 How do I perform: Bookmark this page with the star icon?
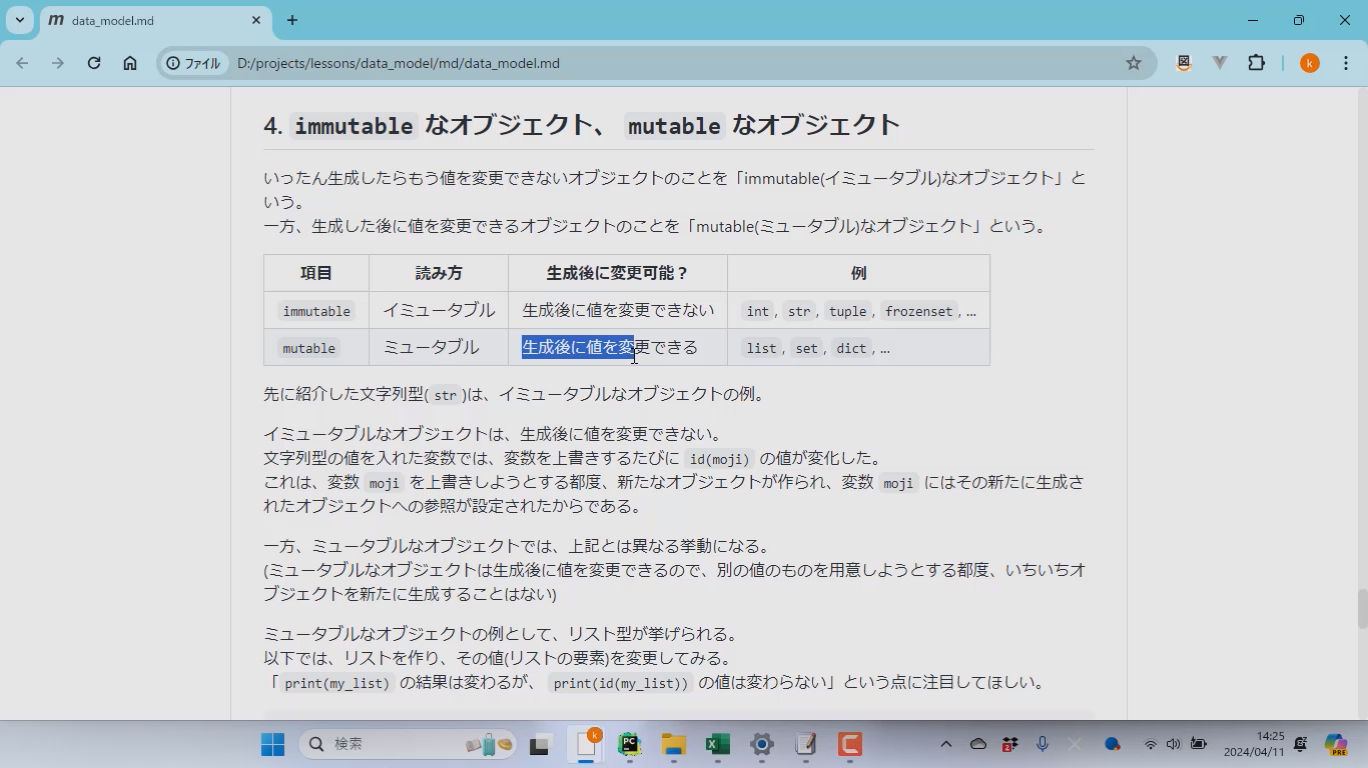1133,63
